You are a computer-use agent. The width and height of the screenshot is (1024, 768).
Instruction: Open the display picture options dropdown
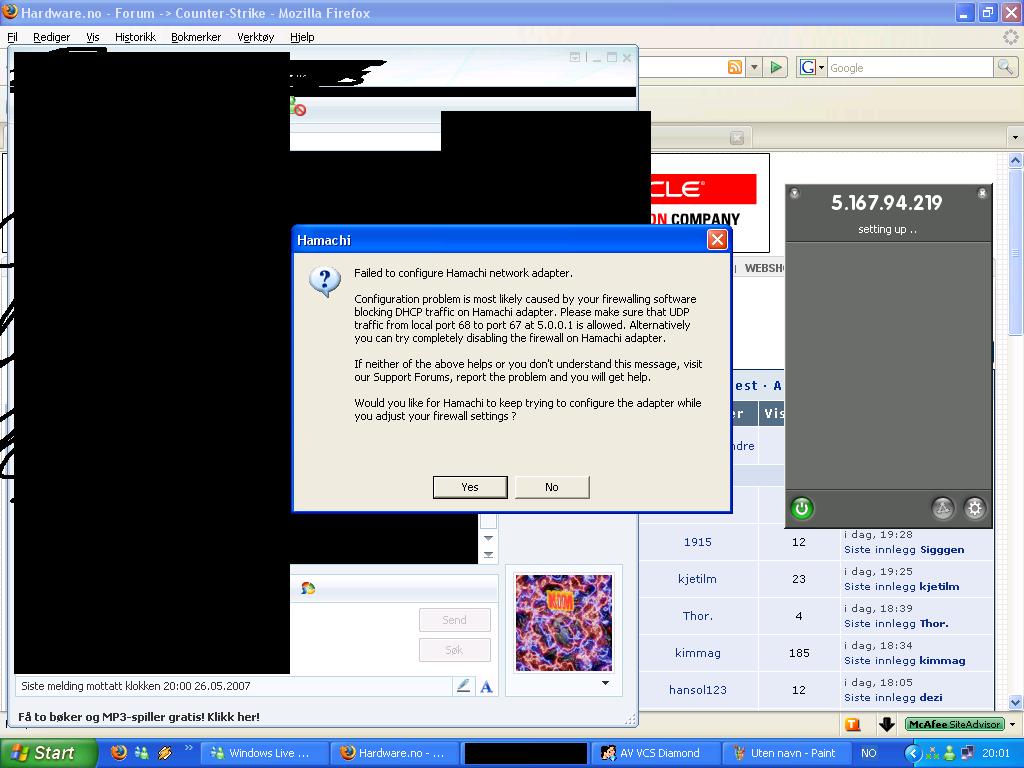[x=605, y=683]
